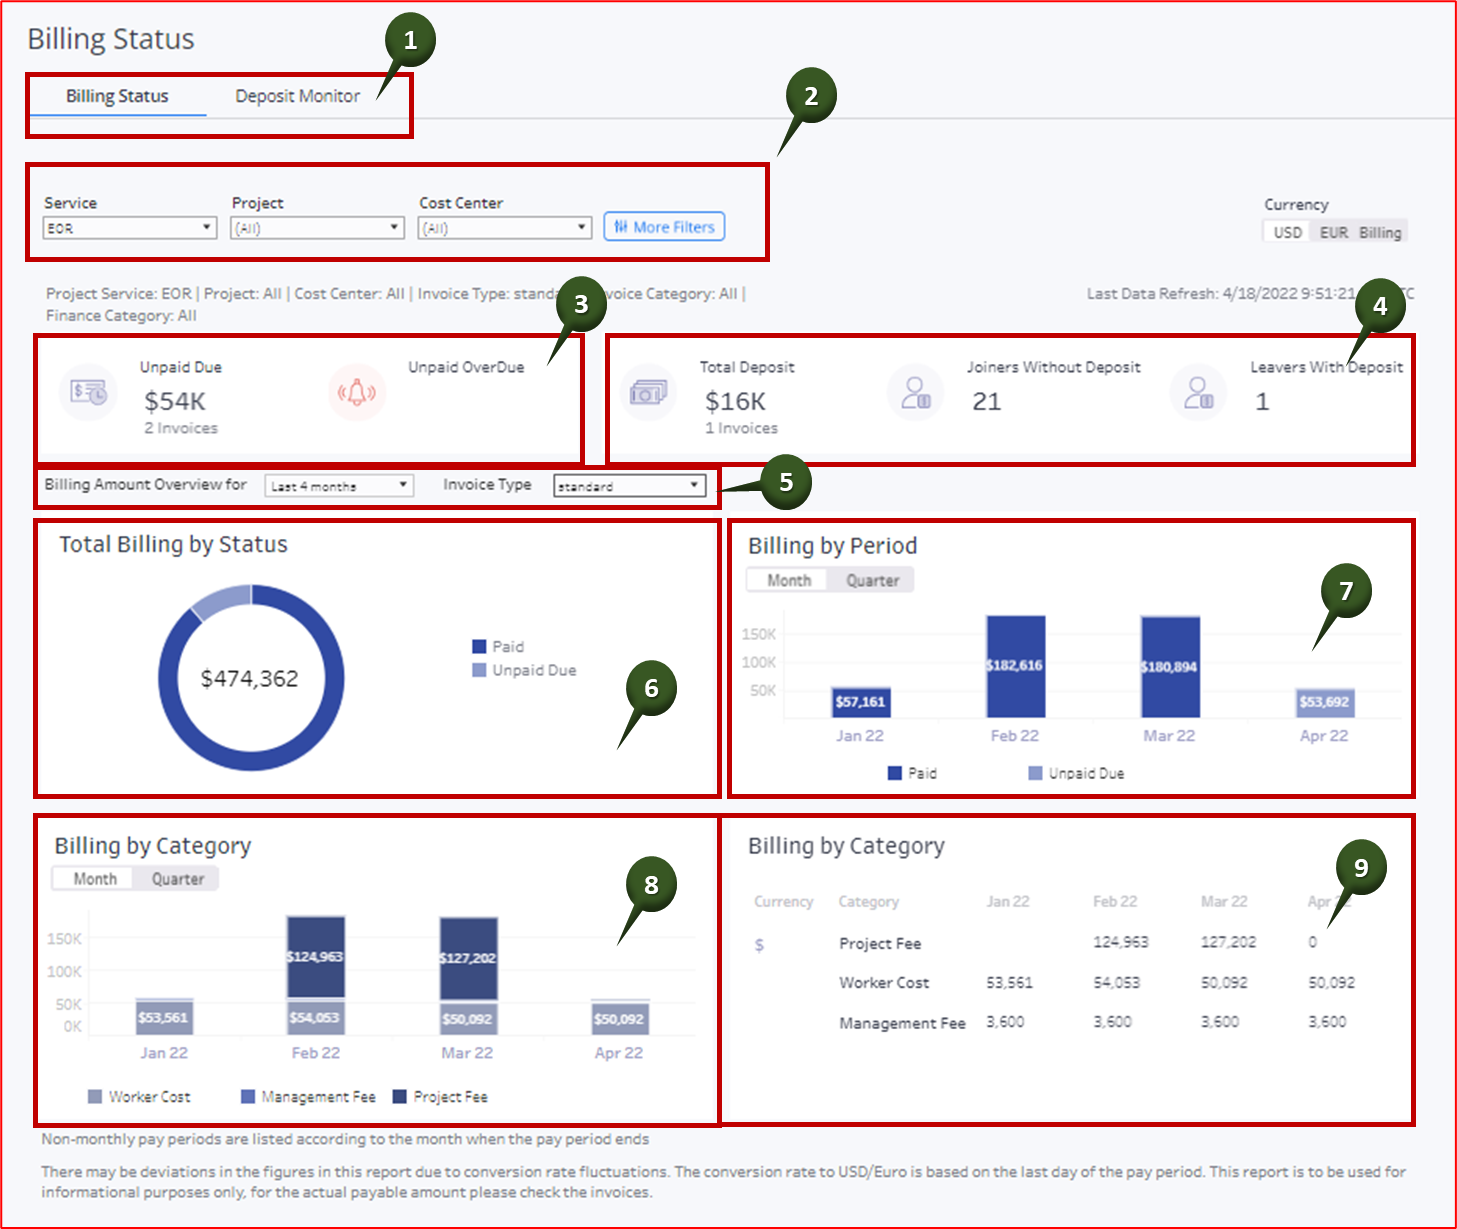
Task: Click the Feb 22 bar in Billing by Period
Action: coord(1014,665)
